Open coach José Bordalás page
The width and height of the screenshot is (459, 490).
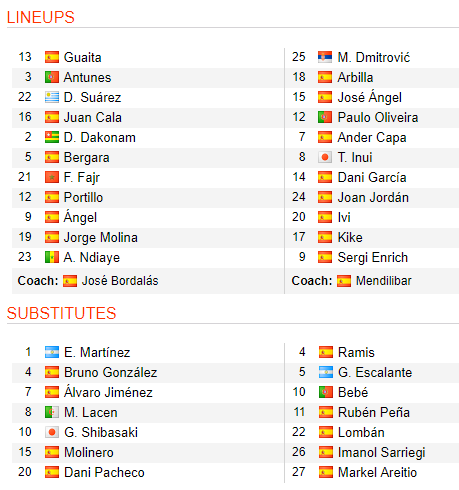point(120,281)
